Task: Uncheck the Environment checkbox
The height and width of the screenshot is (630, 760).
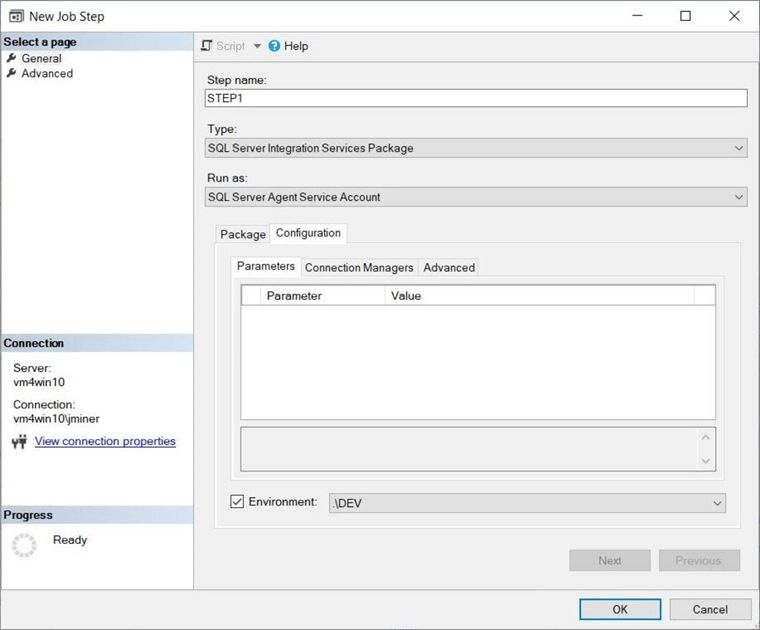Action: [x=237, y=502]
